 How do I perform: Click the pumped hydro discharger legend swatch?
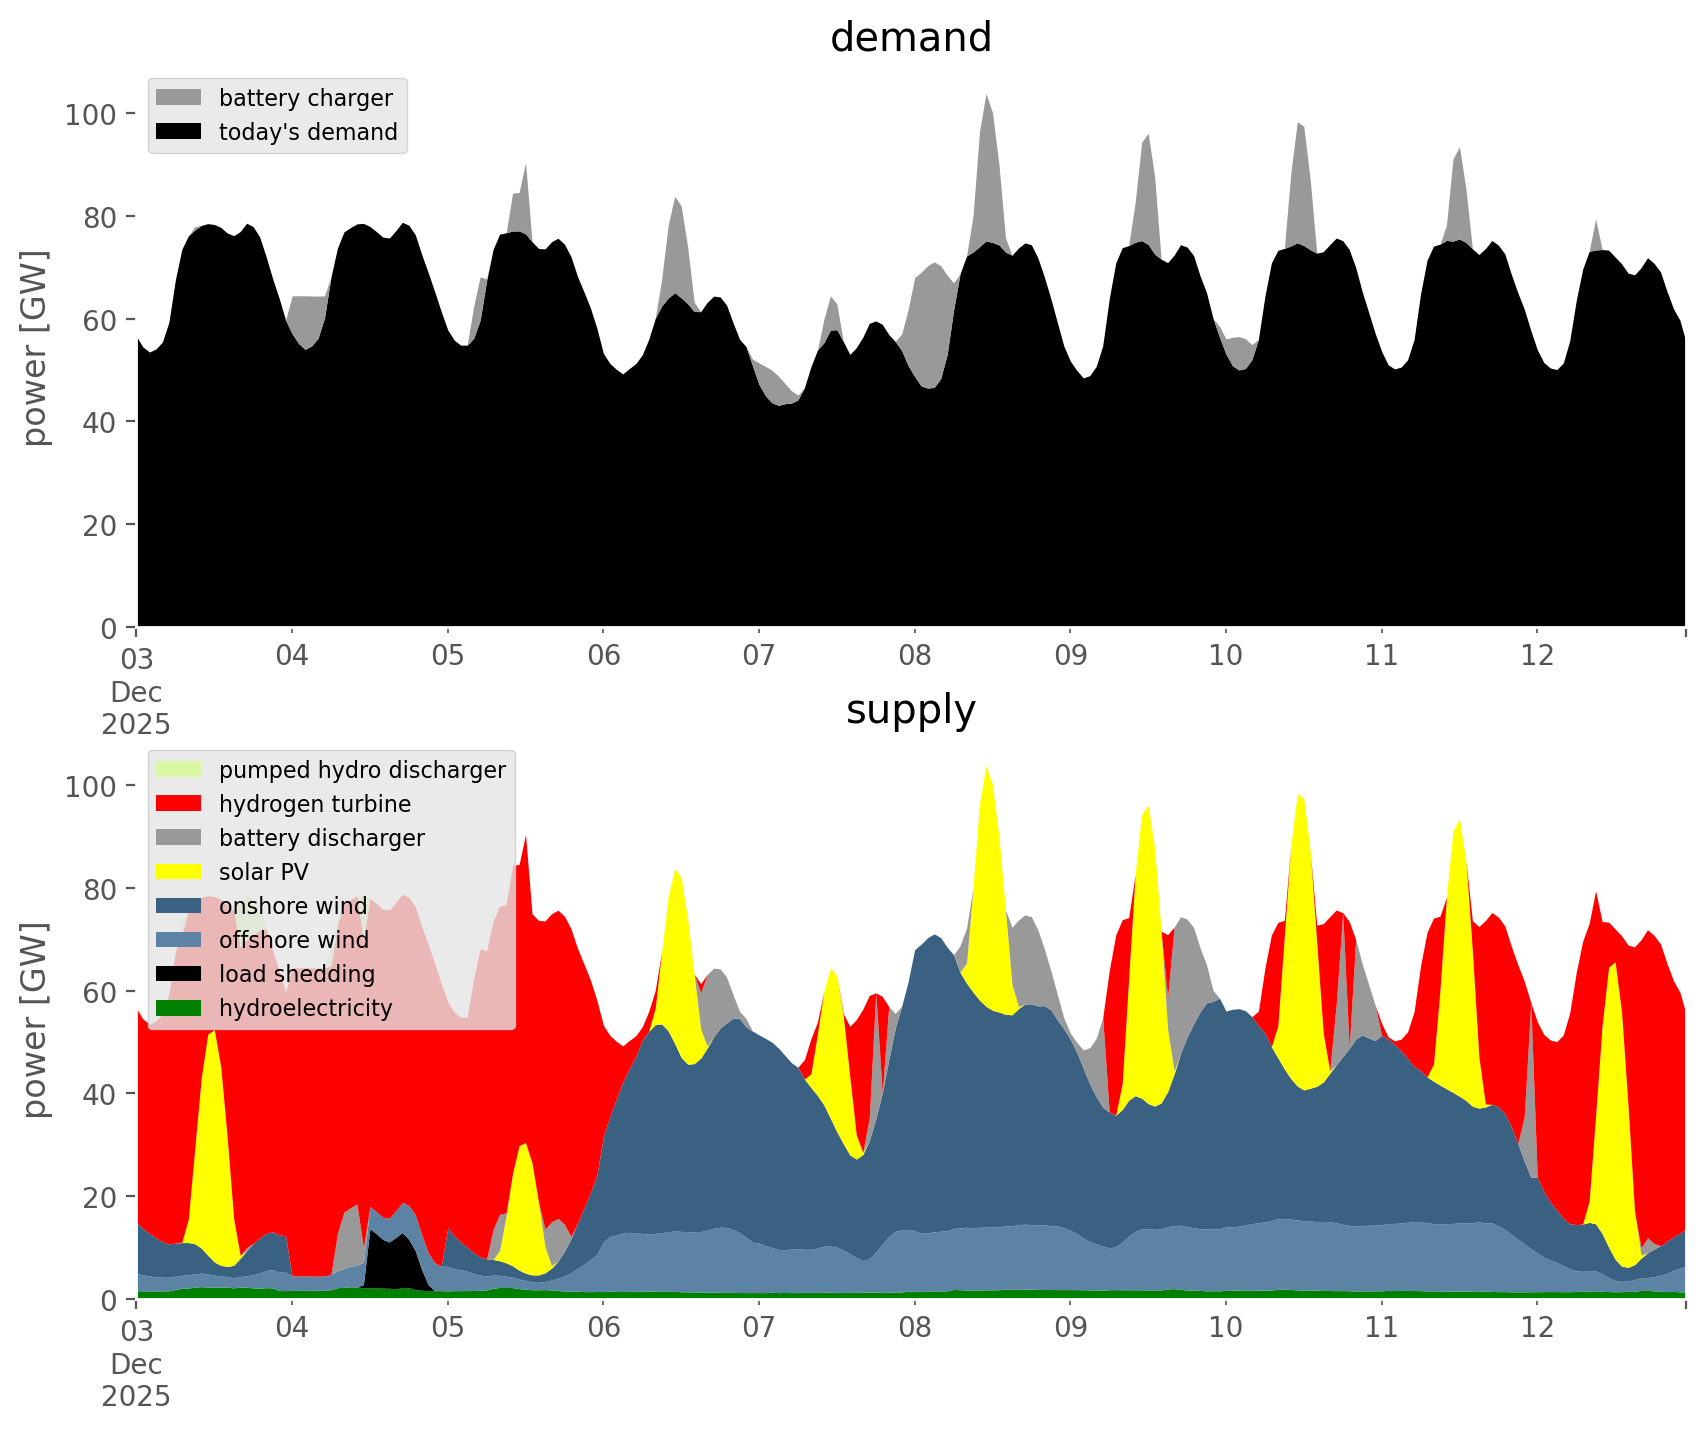click(x=179, y=770)
